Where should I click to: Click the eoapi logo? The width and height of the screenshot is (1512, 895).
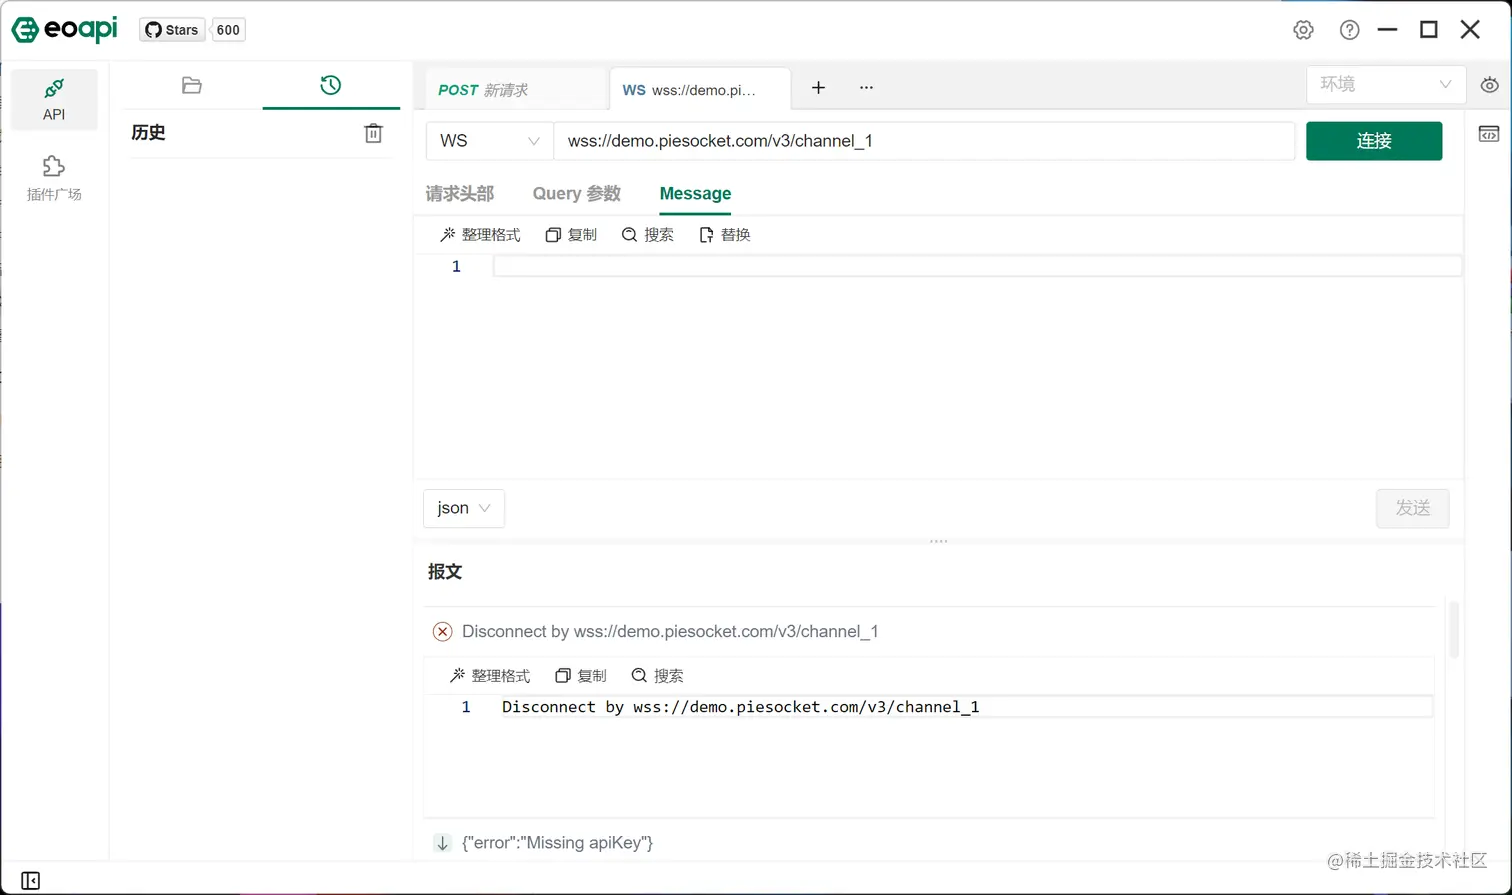click(65, 30)
